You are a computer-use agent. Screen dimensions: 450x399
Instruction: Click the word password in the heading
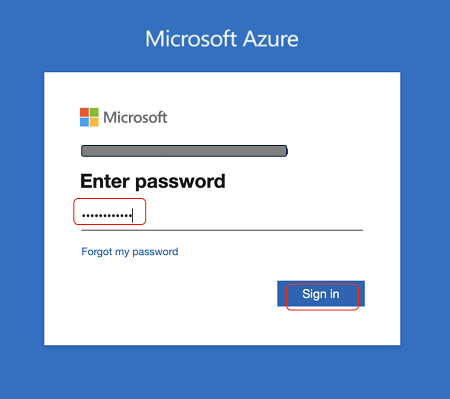[x=180, y=183]
